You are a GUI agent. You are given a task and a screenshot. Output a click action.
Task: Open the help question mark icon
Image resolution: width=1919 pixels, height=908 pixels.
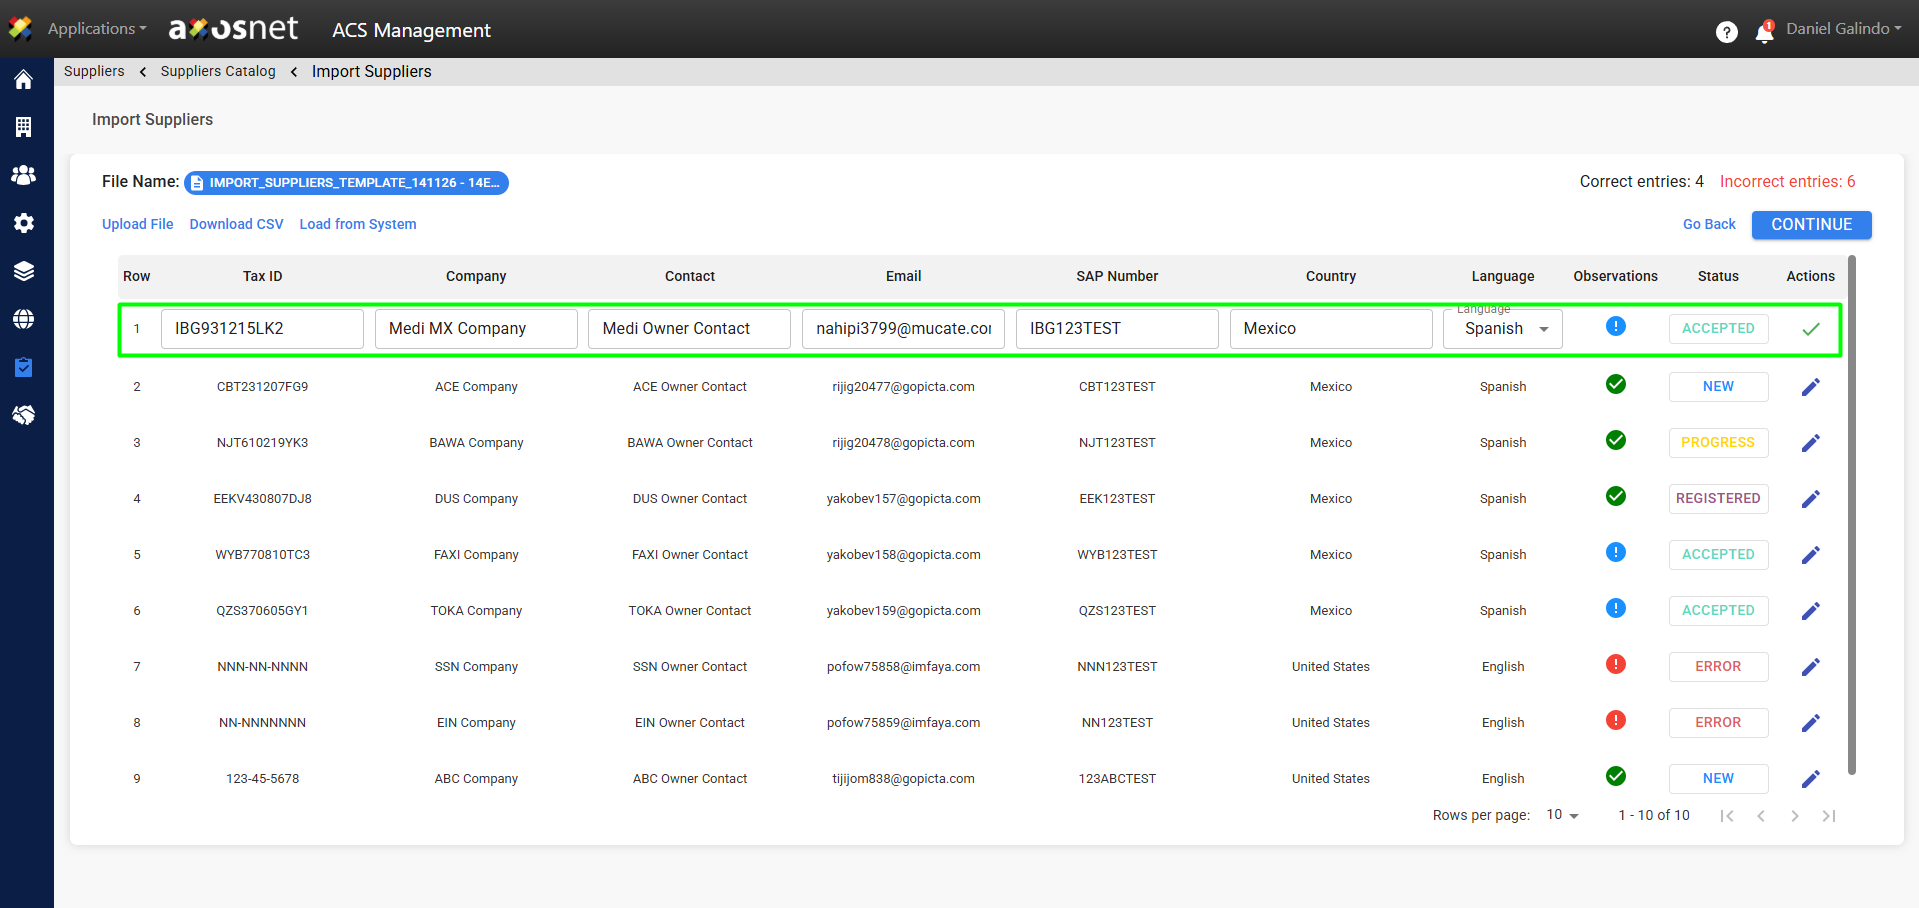point(1726,32)
